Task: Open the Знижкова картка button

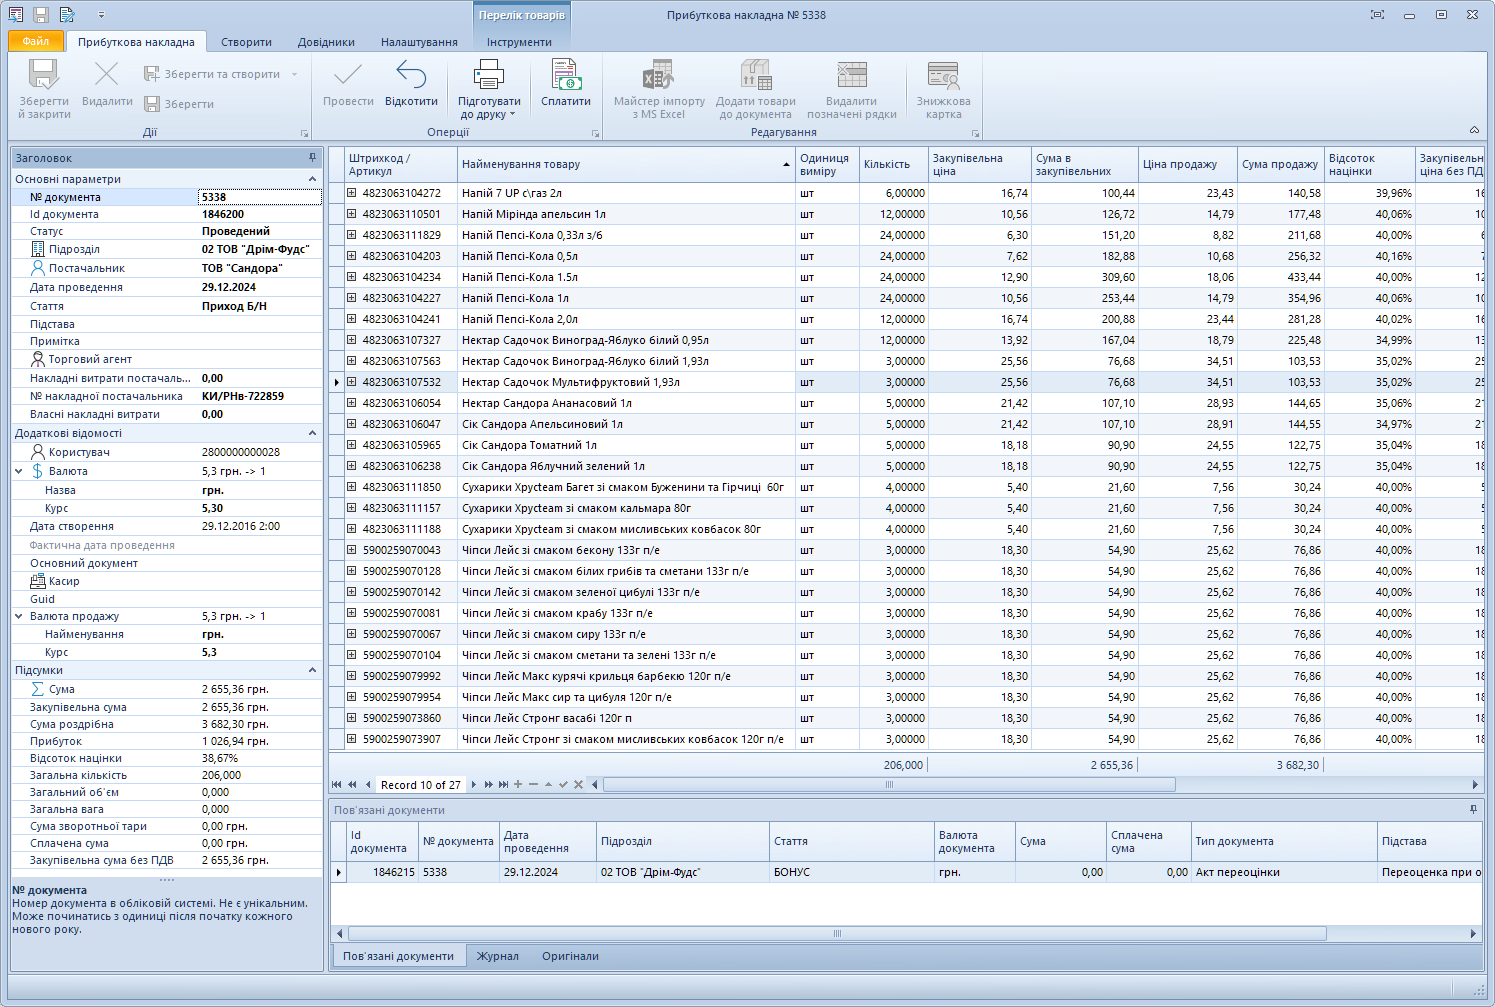Action: tap(943, 89)
